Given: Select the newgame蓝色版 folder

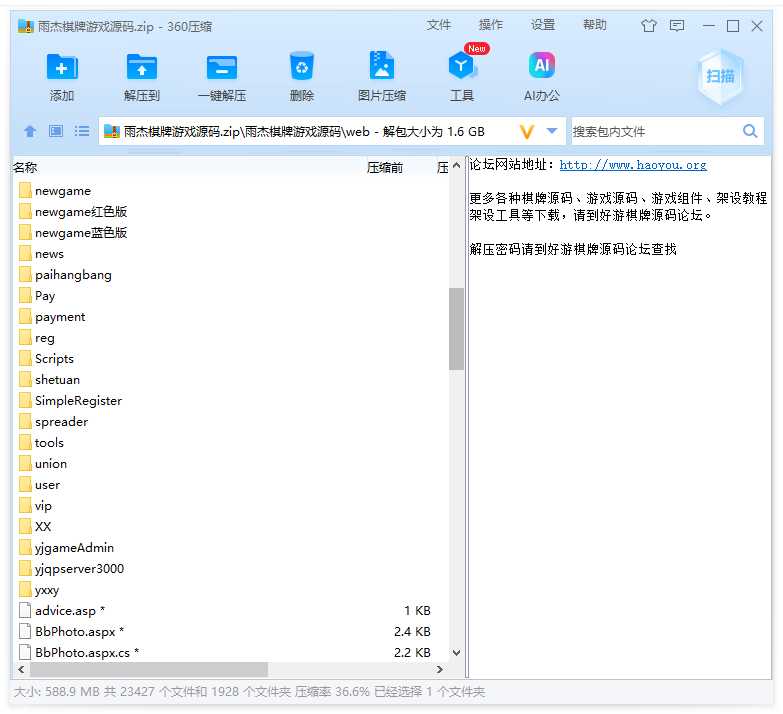Looking at the screenshot, I should (73, 233).
